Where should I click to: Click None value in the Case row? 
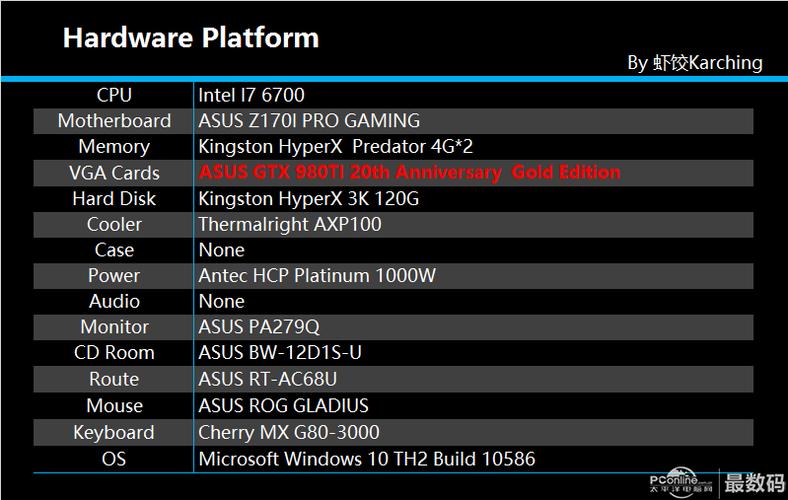pyautogui.click(x=222, y=250)
